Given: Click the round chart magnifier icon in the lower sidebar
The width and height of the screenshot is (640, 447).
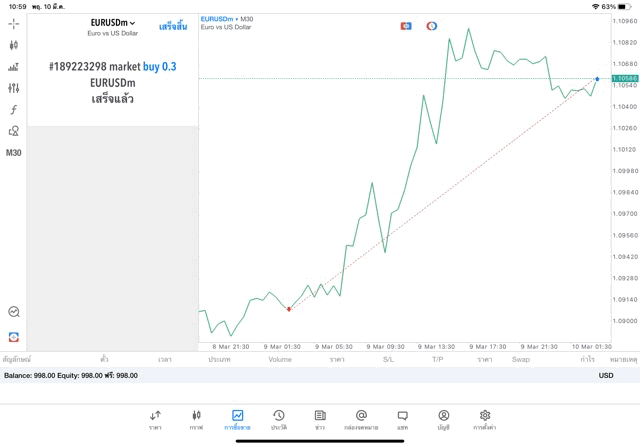Looking at the screenshot, I should click(x=13, y=312).
